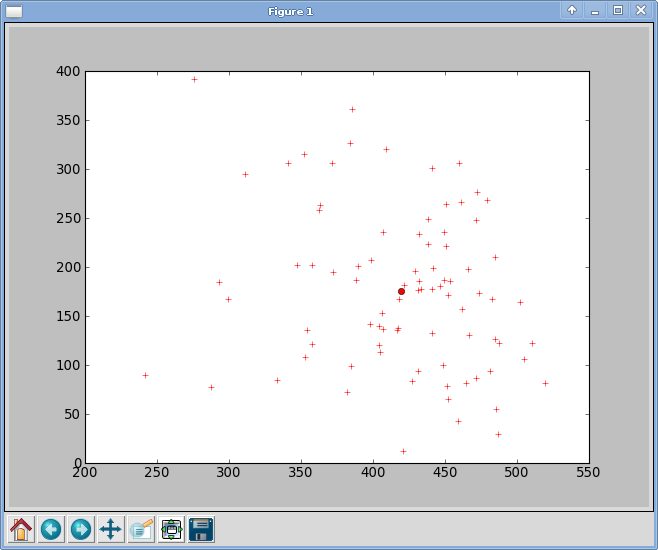Select the Zoom to rectangle tool
Screen dimensions: 658x550
click(x=141, y=529)
